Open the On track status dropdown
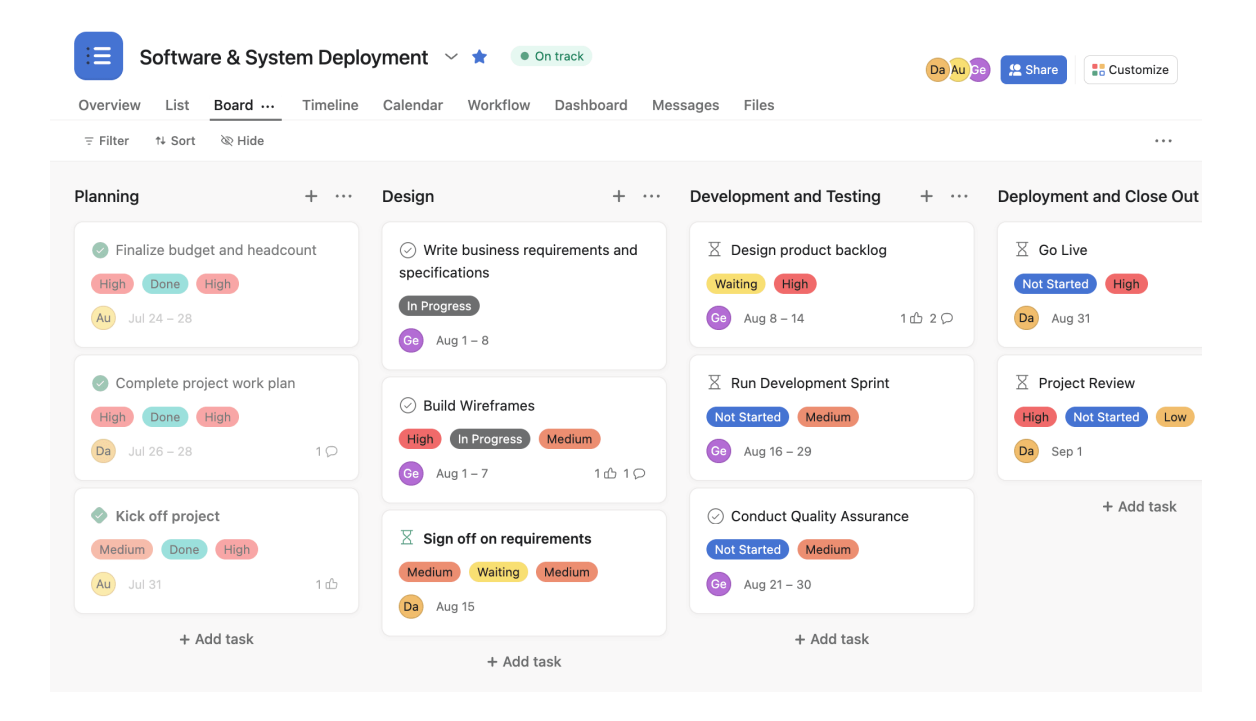The image size is (1256, 721). tap(551, 56)
